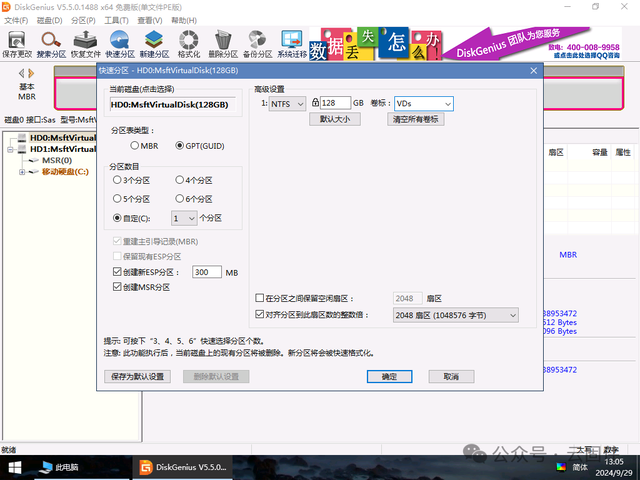
Task: Open This PC (此电脑) from the taskbar
Action: 61,467
